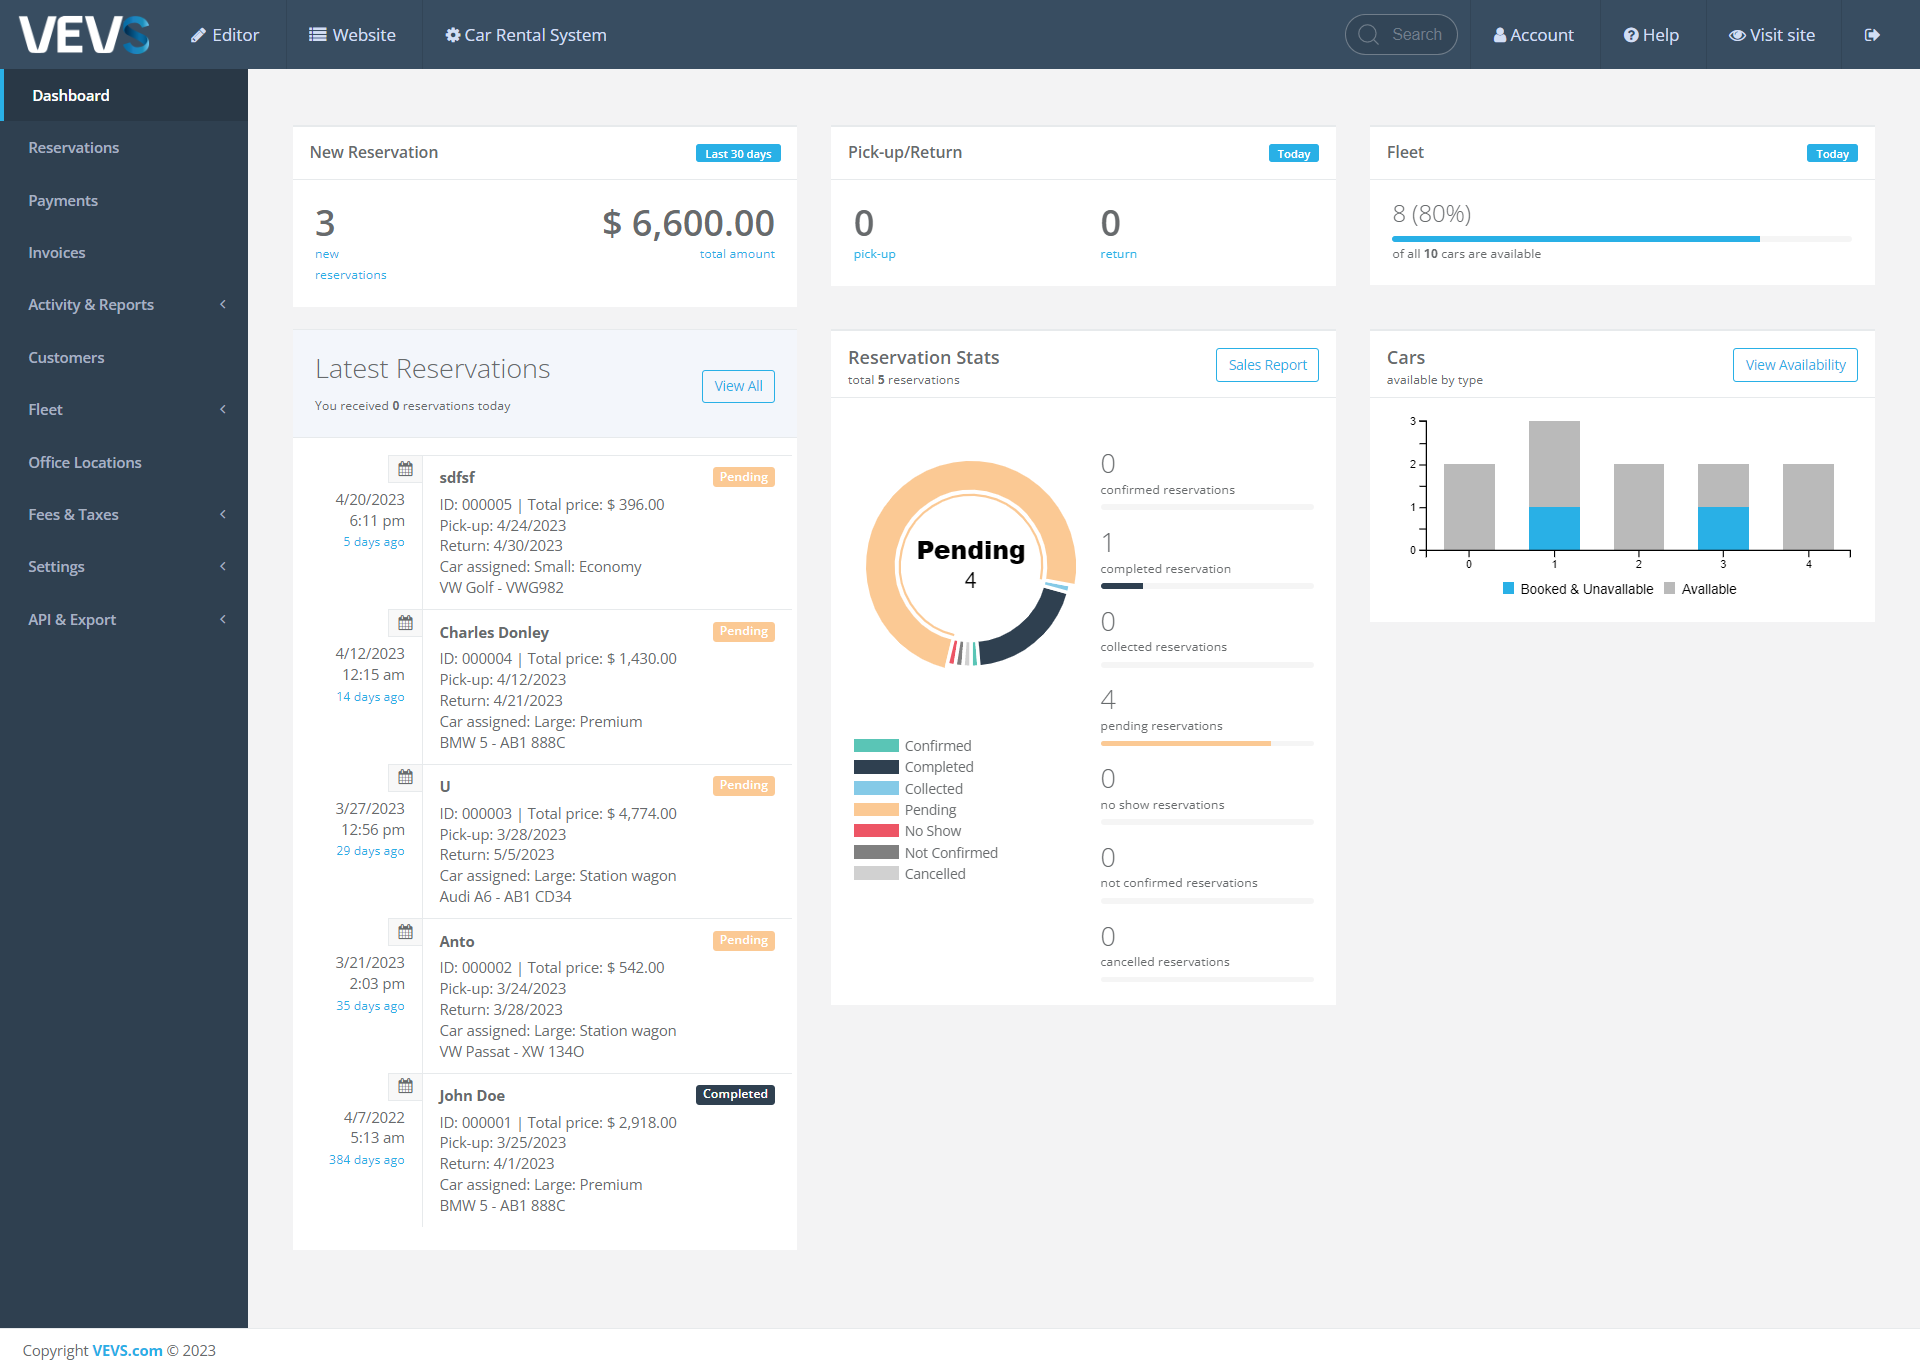Click the View All reservations button

[x=738, y=386]
